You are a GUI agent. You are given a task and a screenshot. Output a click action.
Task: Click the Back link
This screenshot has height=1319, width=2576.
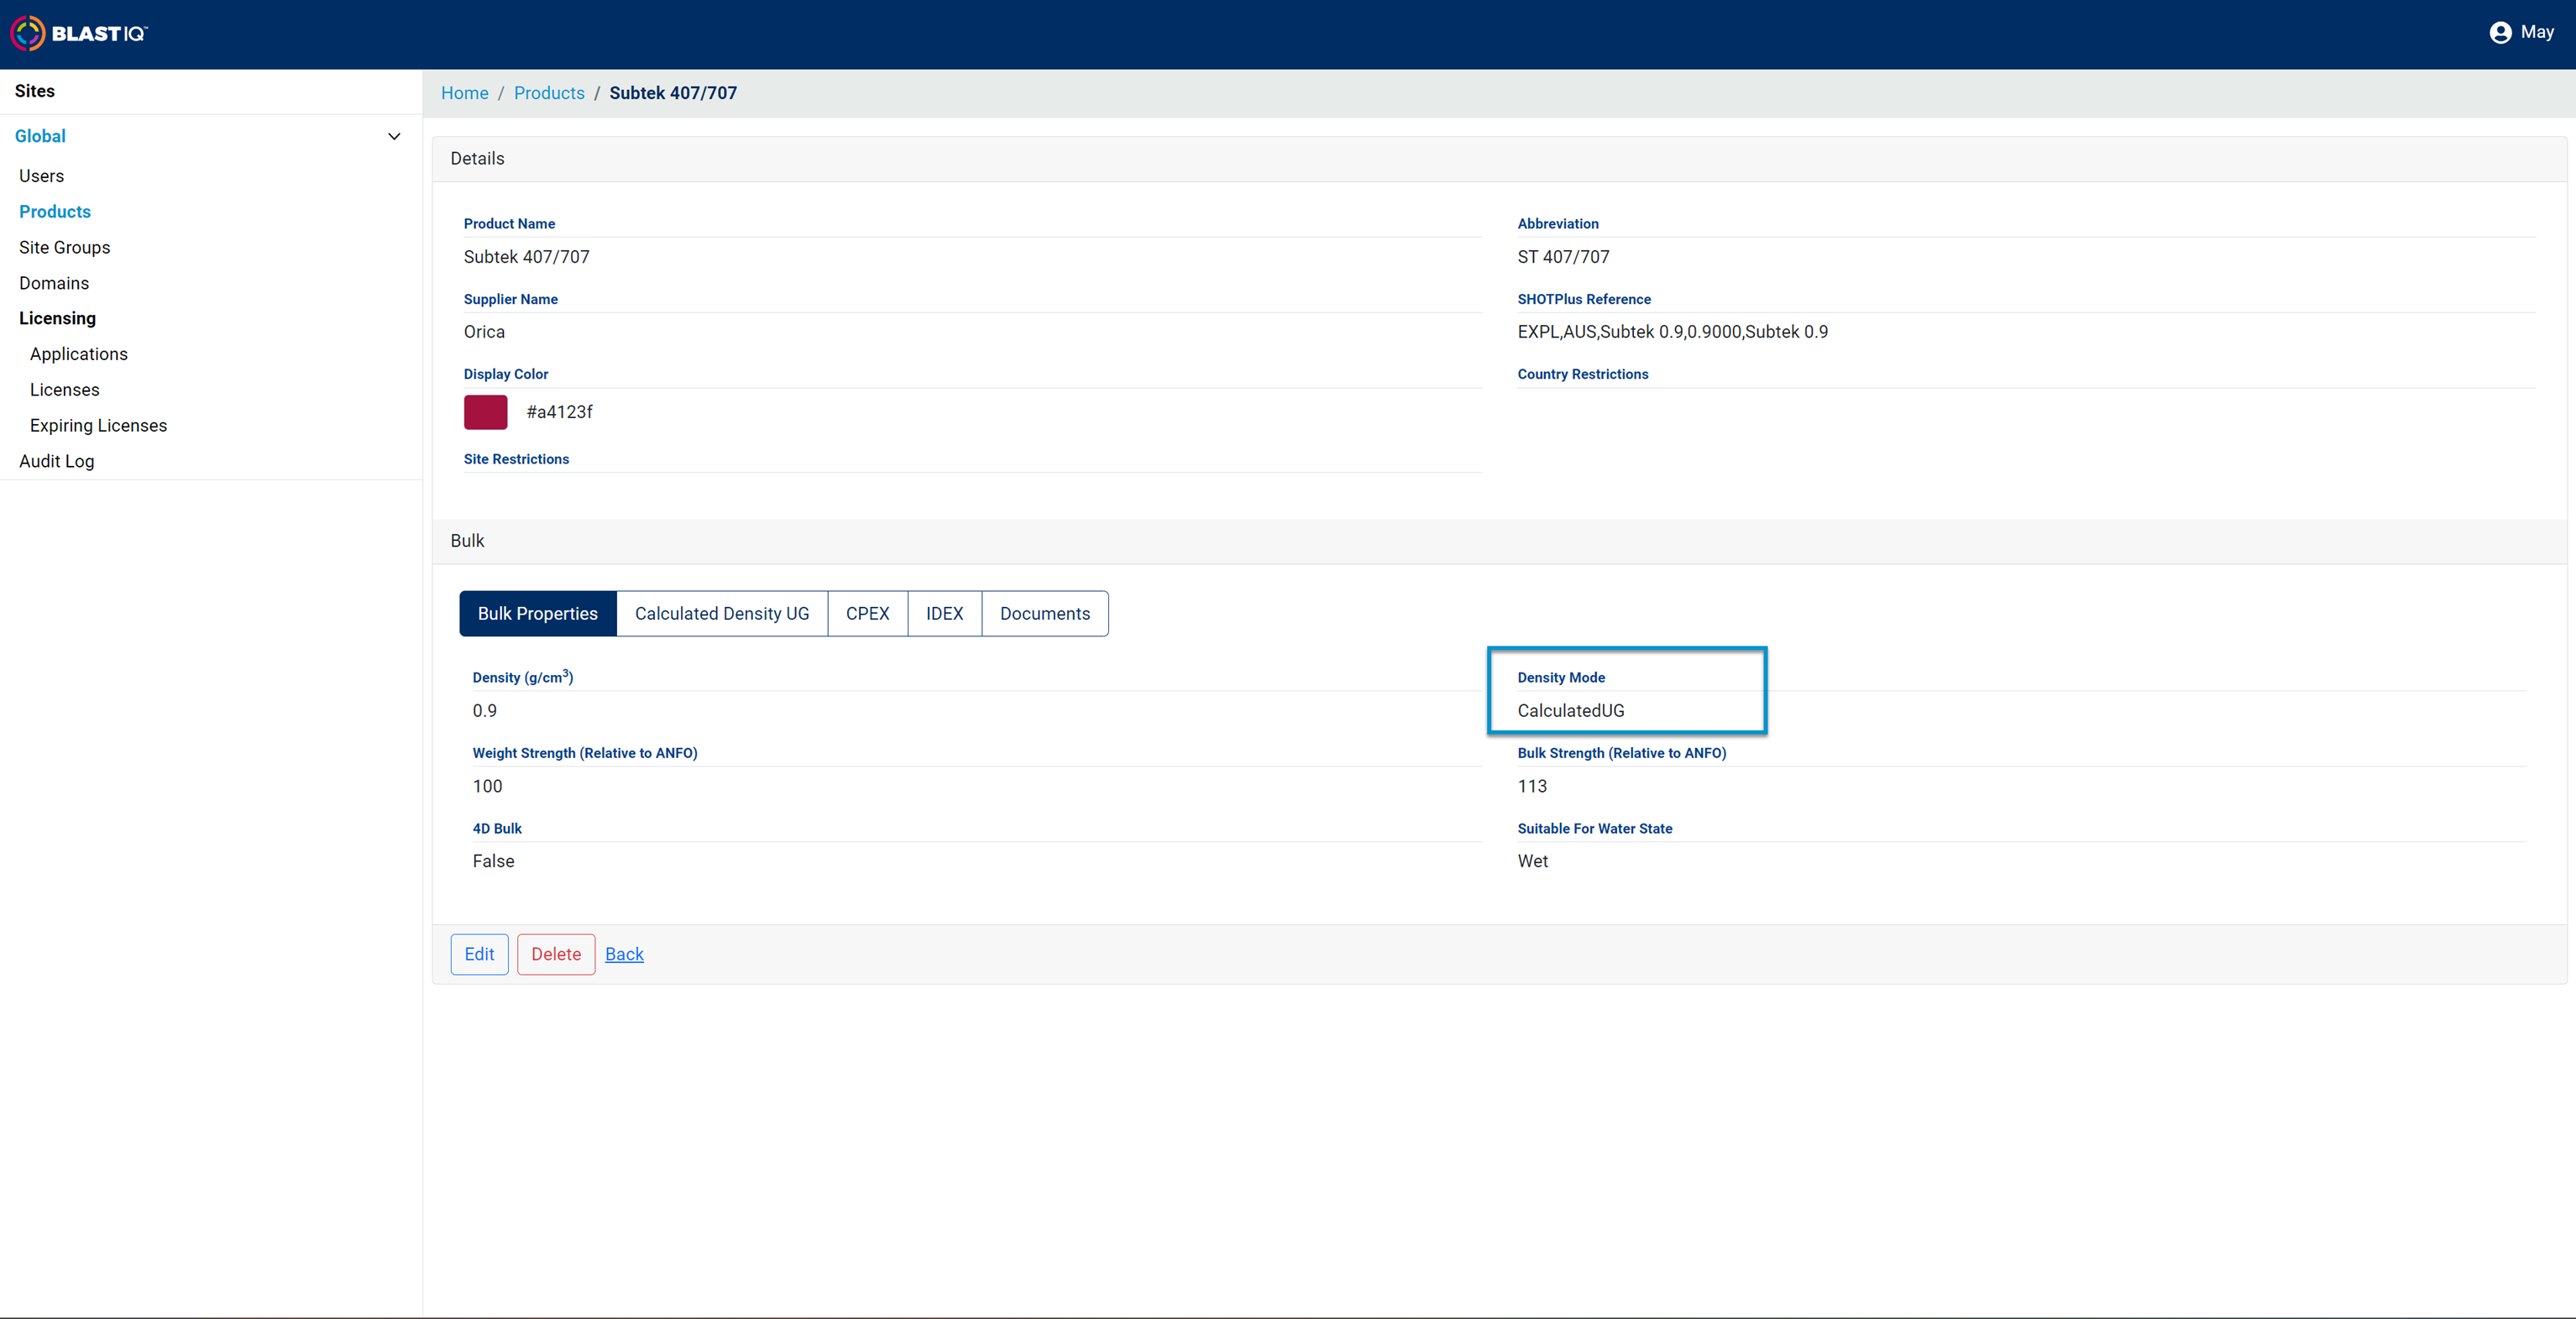624,954
